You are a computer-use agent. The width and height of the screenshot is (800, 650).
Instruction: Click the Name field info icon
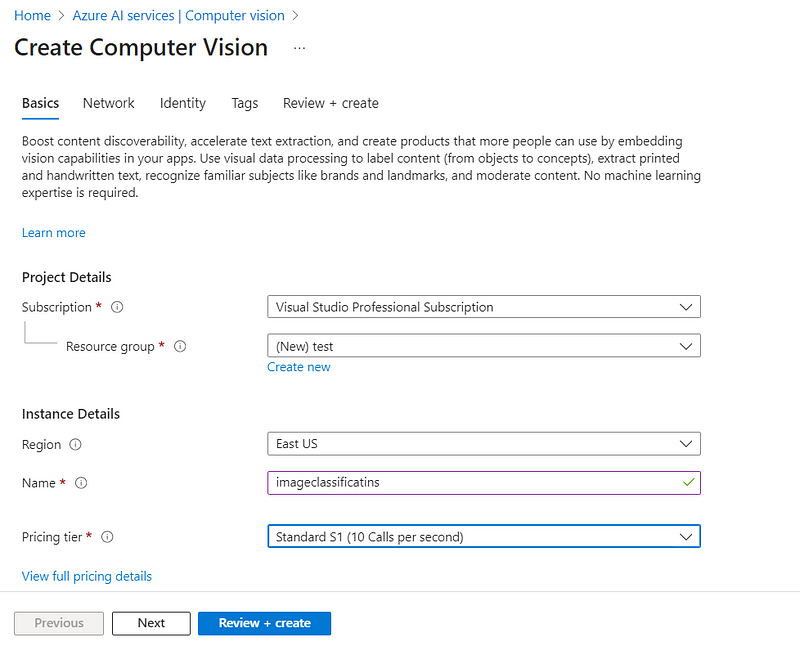(81, 483)
